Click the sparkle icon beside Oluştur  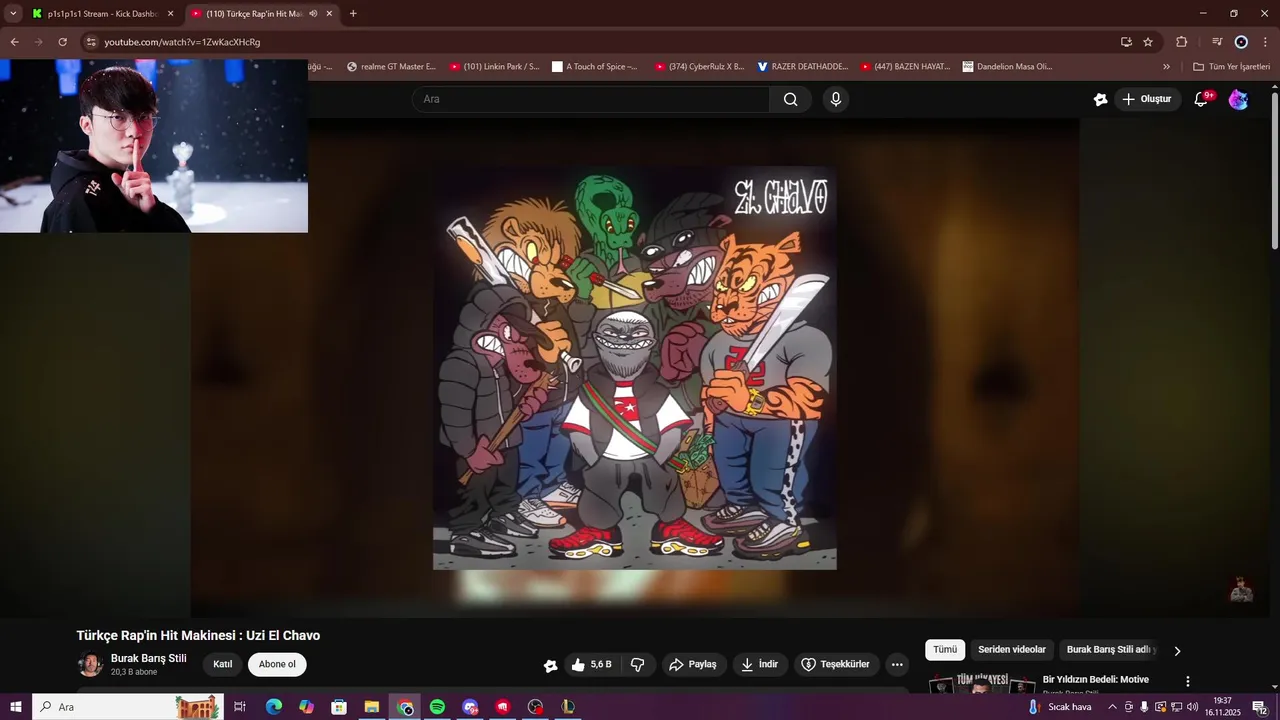click(x=1100, y=99)
